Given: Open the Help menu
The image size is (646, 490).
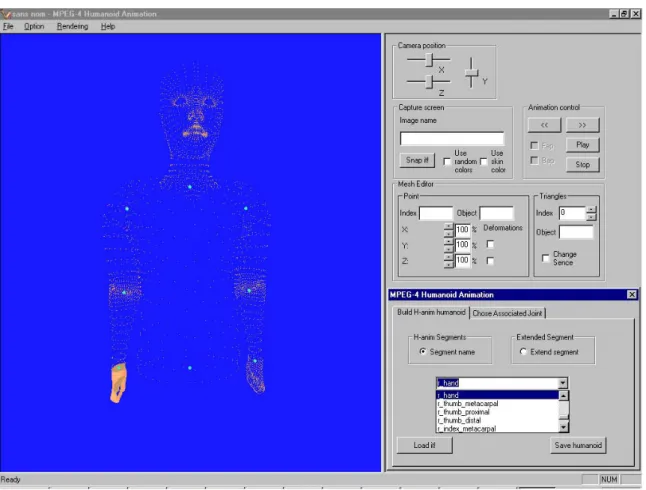Looking at the screenshot, I should pyautogui.click(x=108, y=26).
